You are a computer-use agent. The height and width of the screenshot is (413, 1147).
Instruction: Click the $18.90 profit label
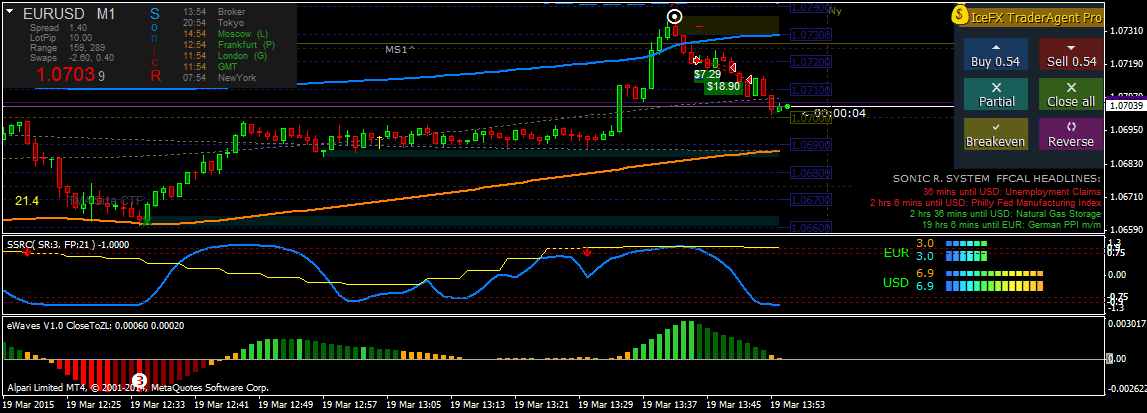click(723, 86)
